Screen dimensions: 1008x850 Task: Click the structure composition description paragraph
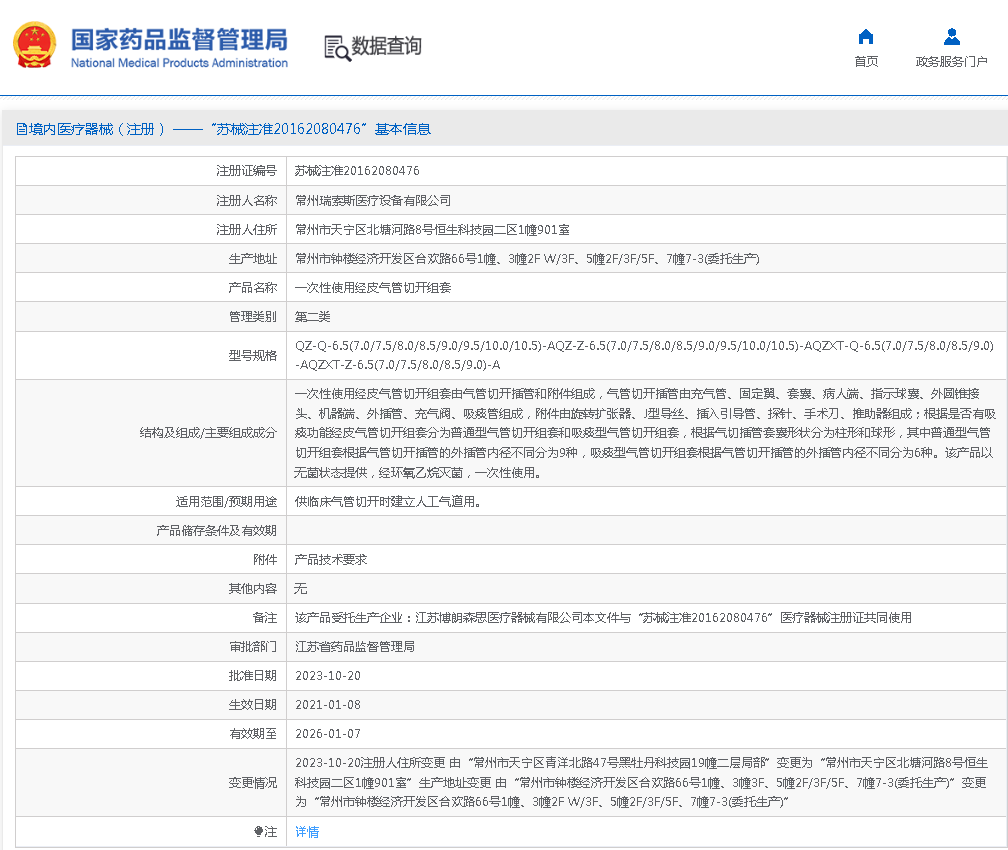point(645,433)
